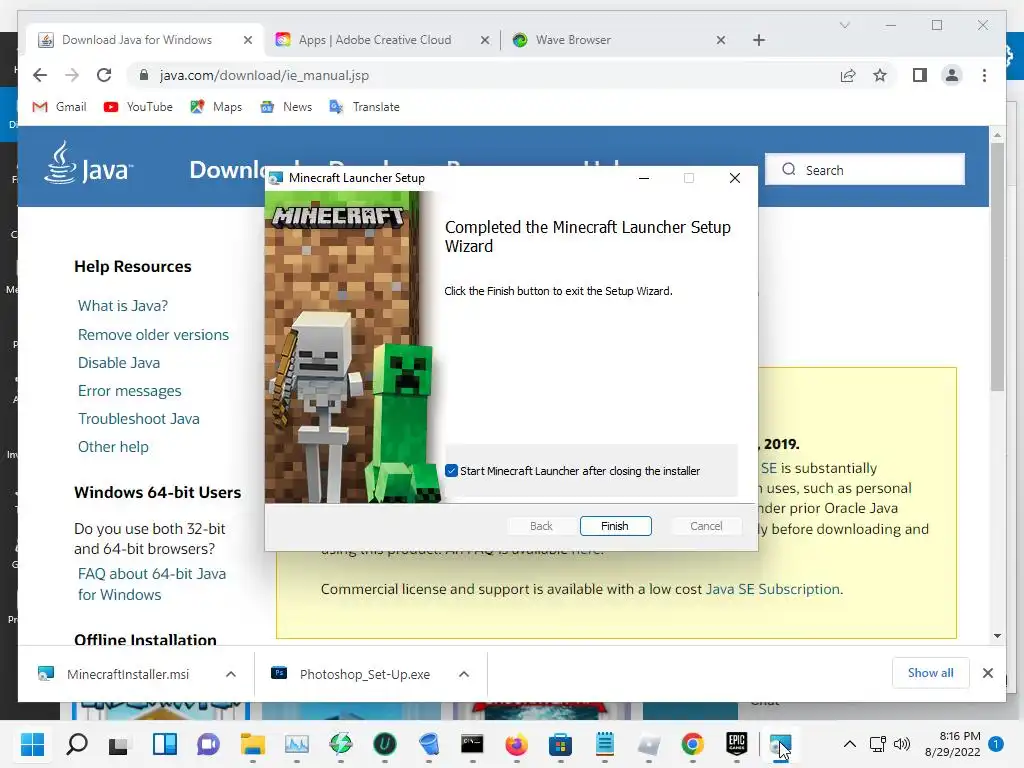
Task: Open volume control in system tray
Action: (902, 744)
